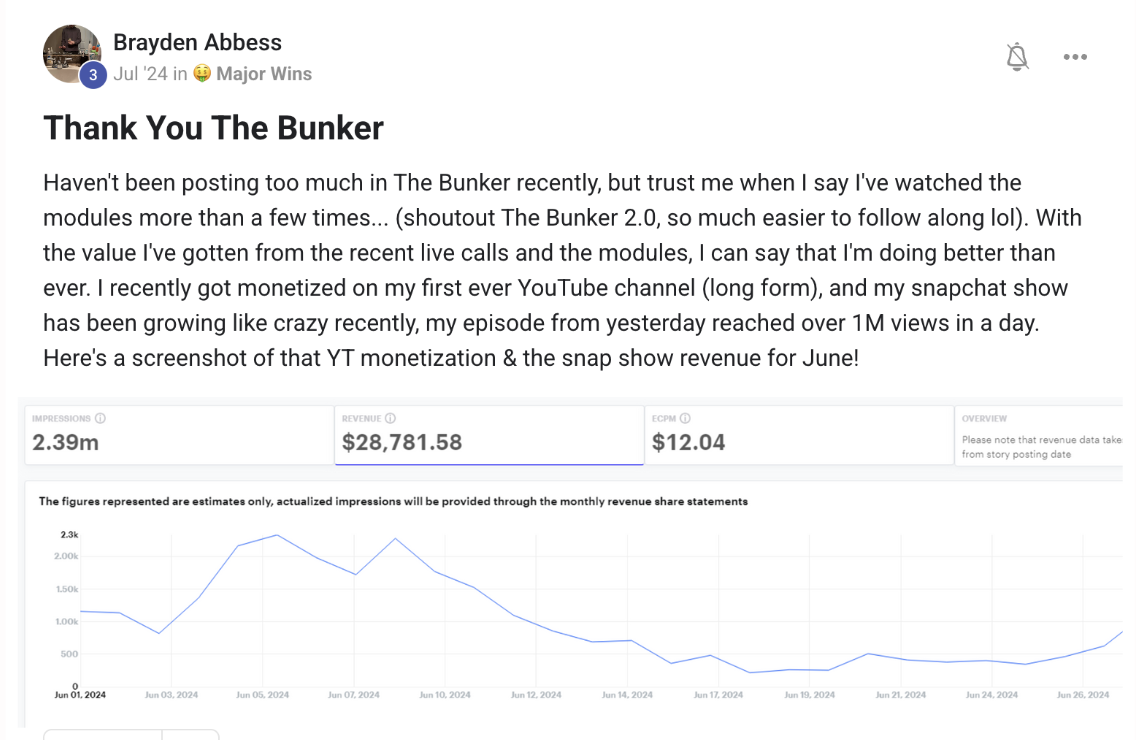Click the money-face emoji beside Major Wins
1136x740 pixels.
[x=202, y=73]
